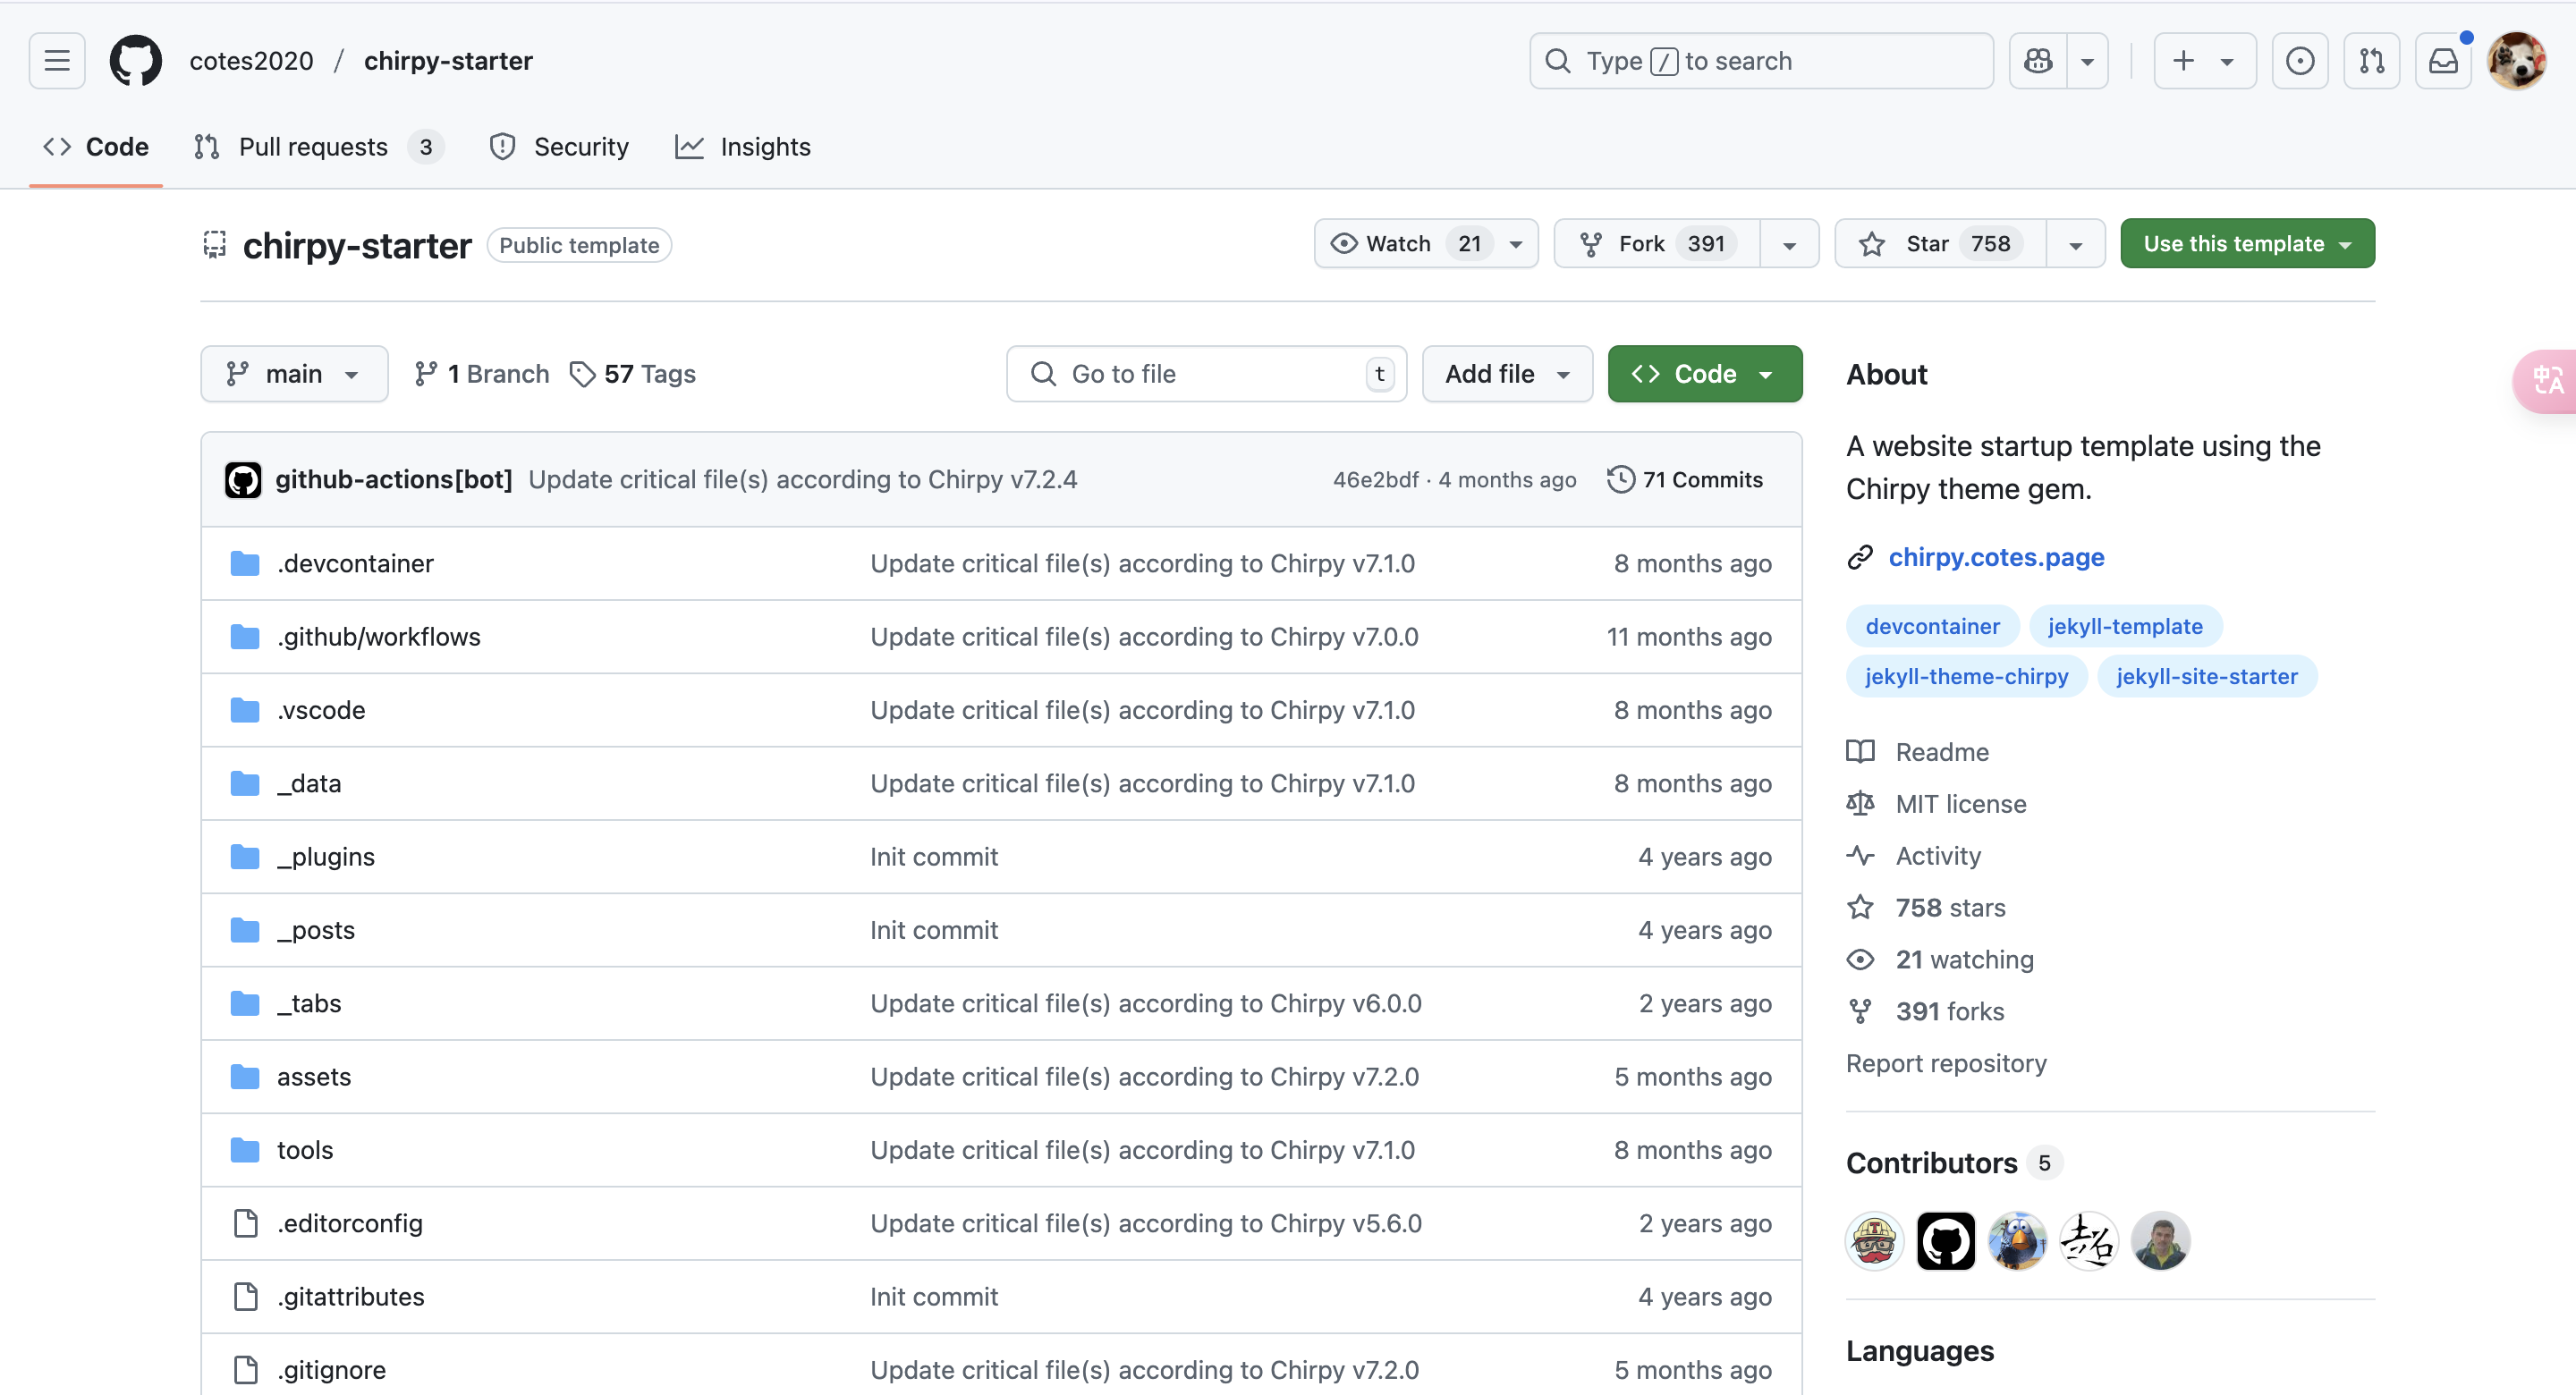Open github-actions[bot] avatar in commit row
Image resolution: width=2576 pixels, height=1395 pixels.
(243, 480)
